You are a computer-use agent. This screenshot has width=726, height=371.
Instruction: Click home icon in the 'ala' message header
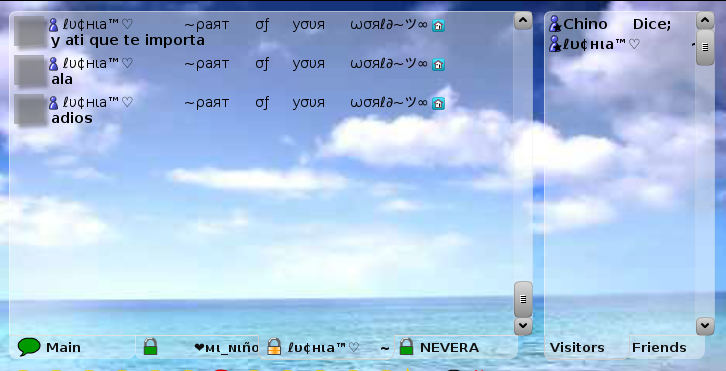click(438, 64)
